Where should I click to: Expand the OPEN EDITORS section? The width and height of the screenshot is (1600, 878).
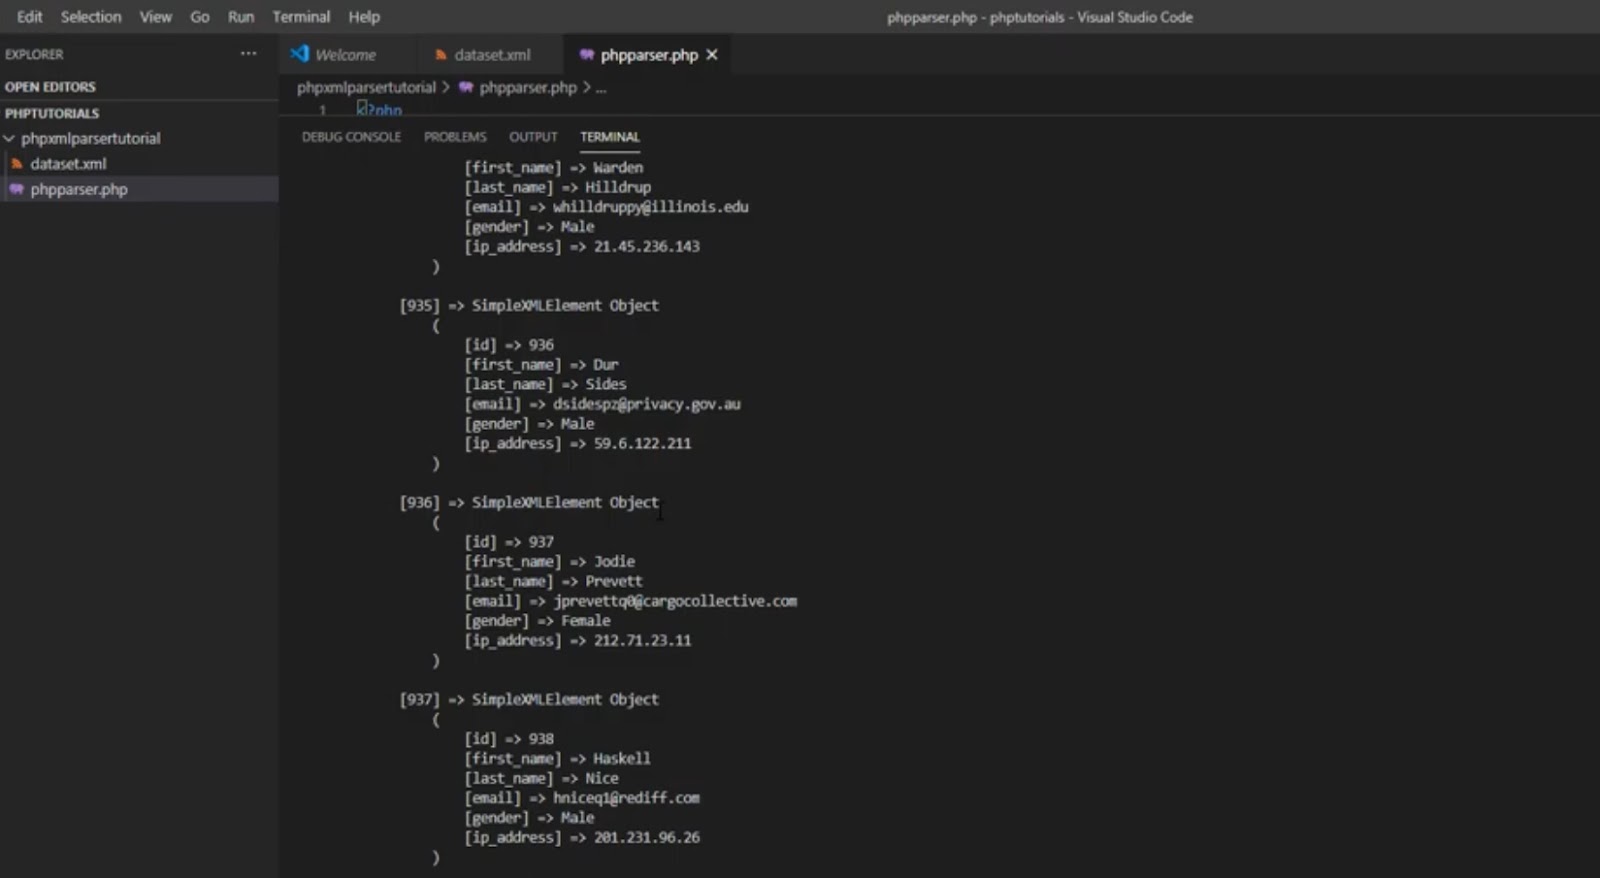coord(50,87)
